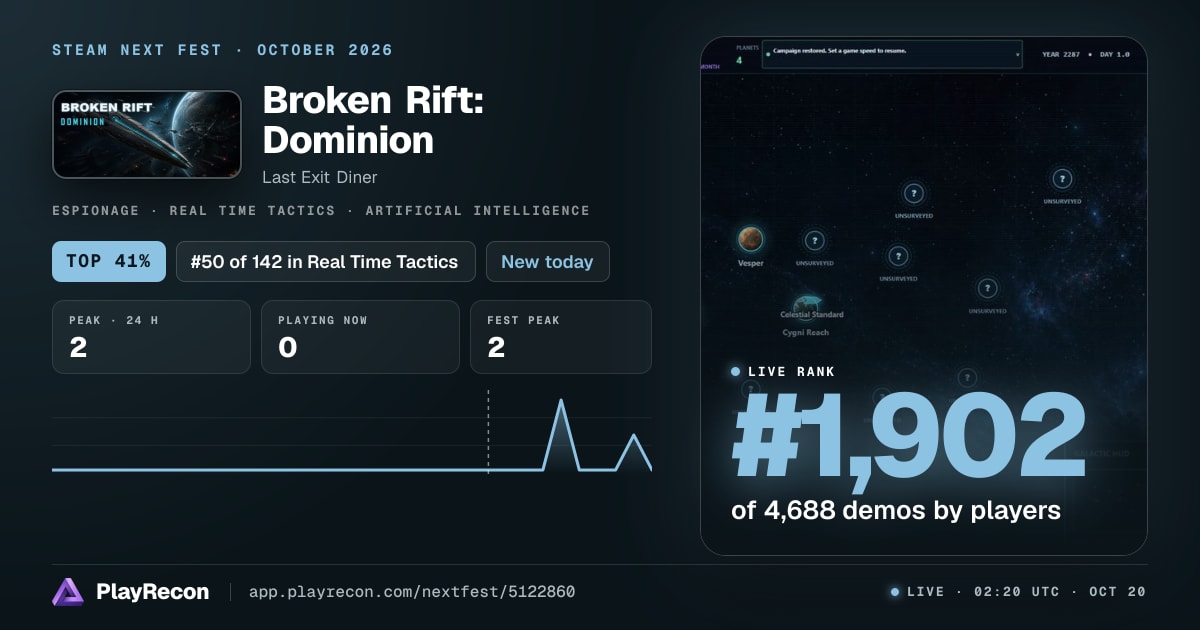Click the ESPIONAGE tag
This screenshot has width=1200, height=630.
pyautogui.click(x=96, y=211)
